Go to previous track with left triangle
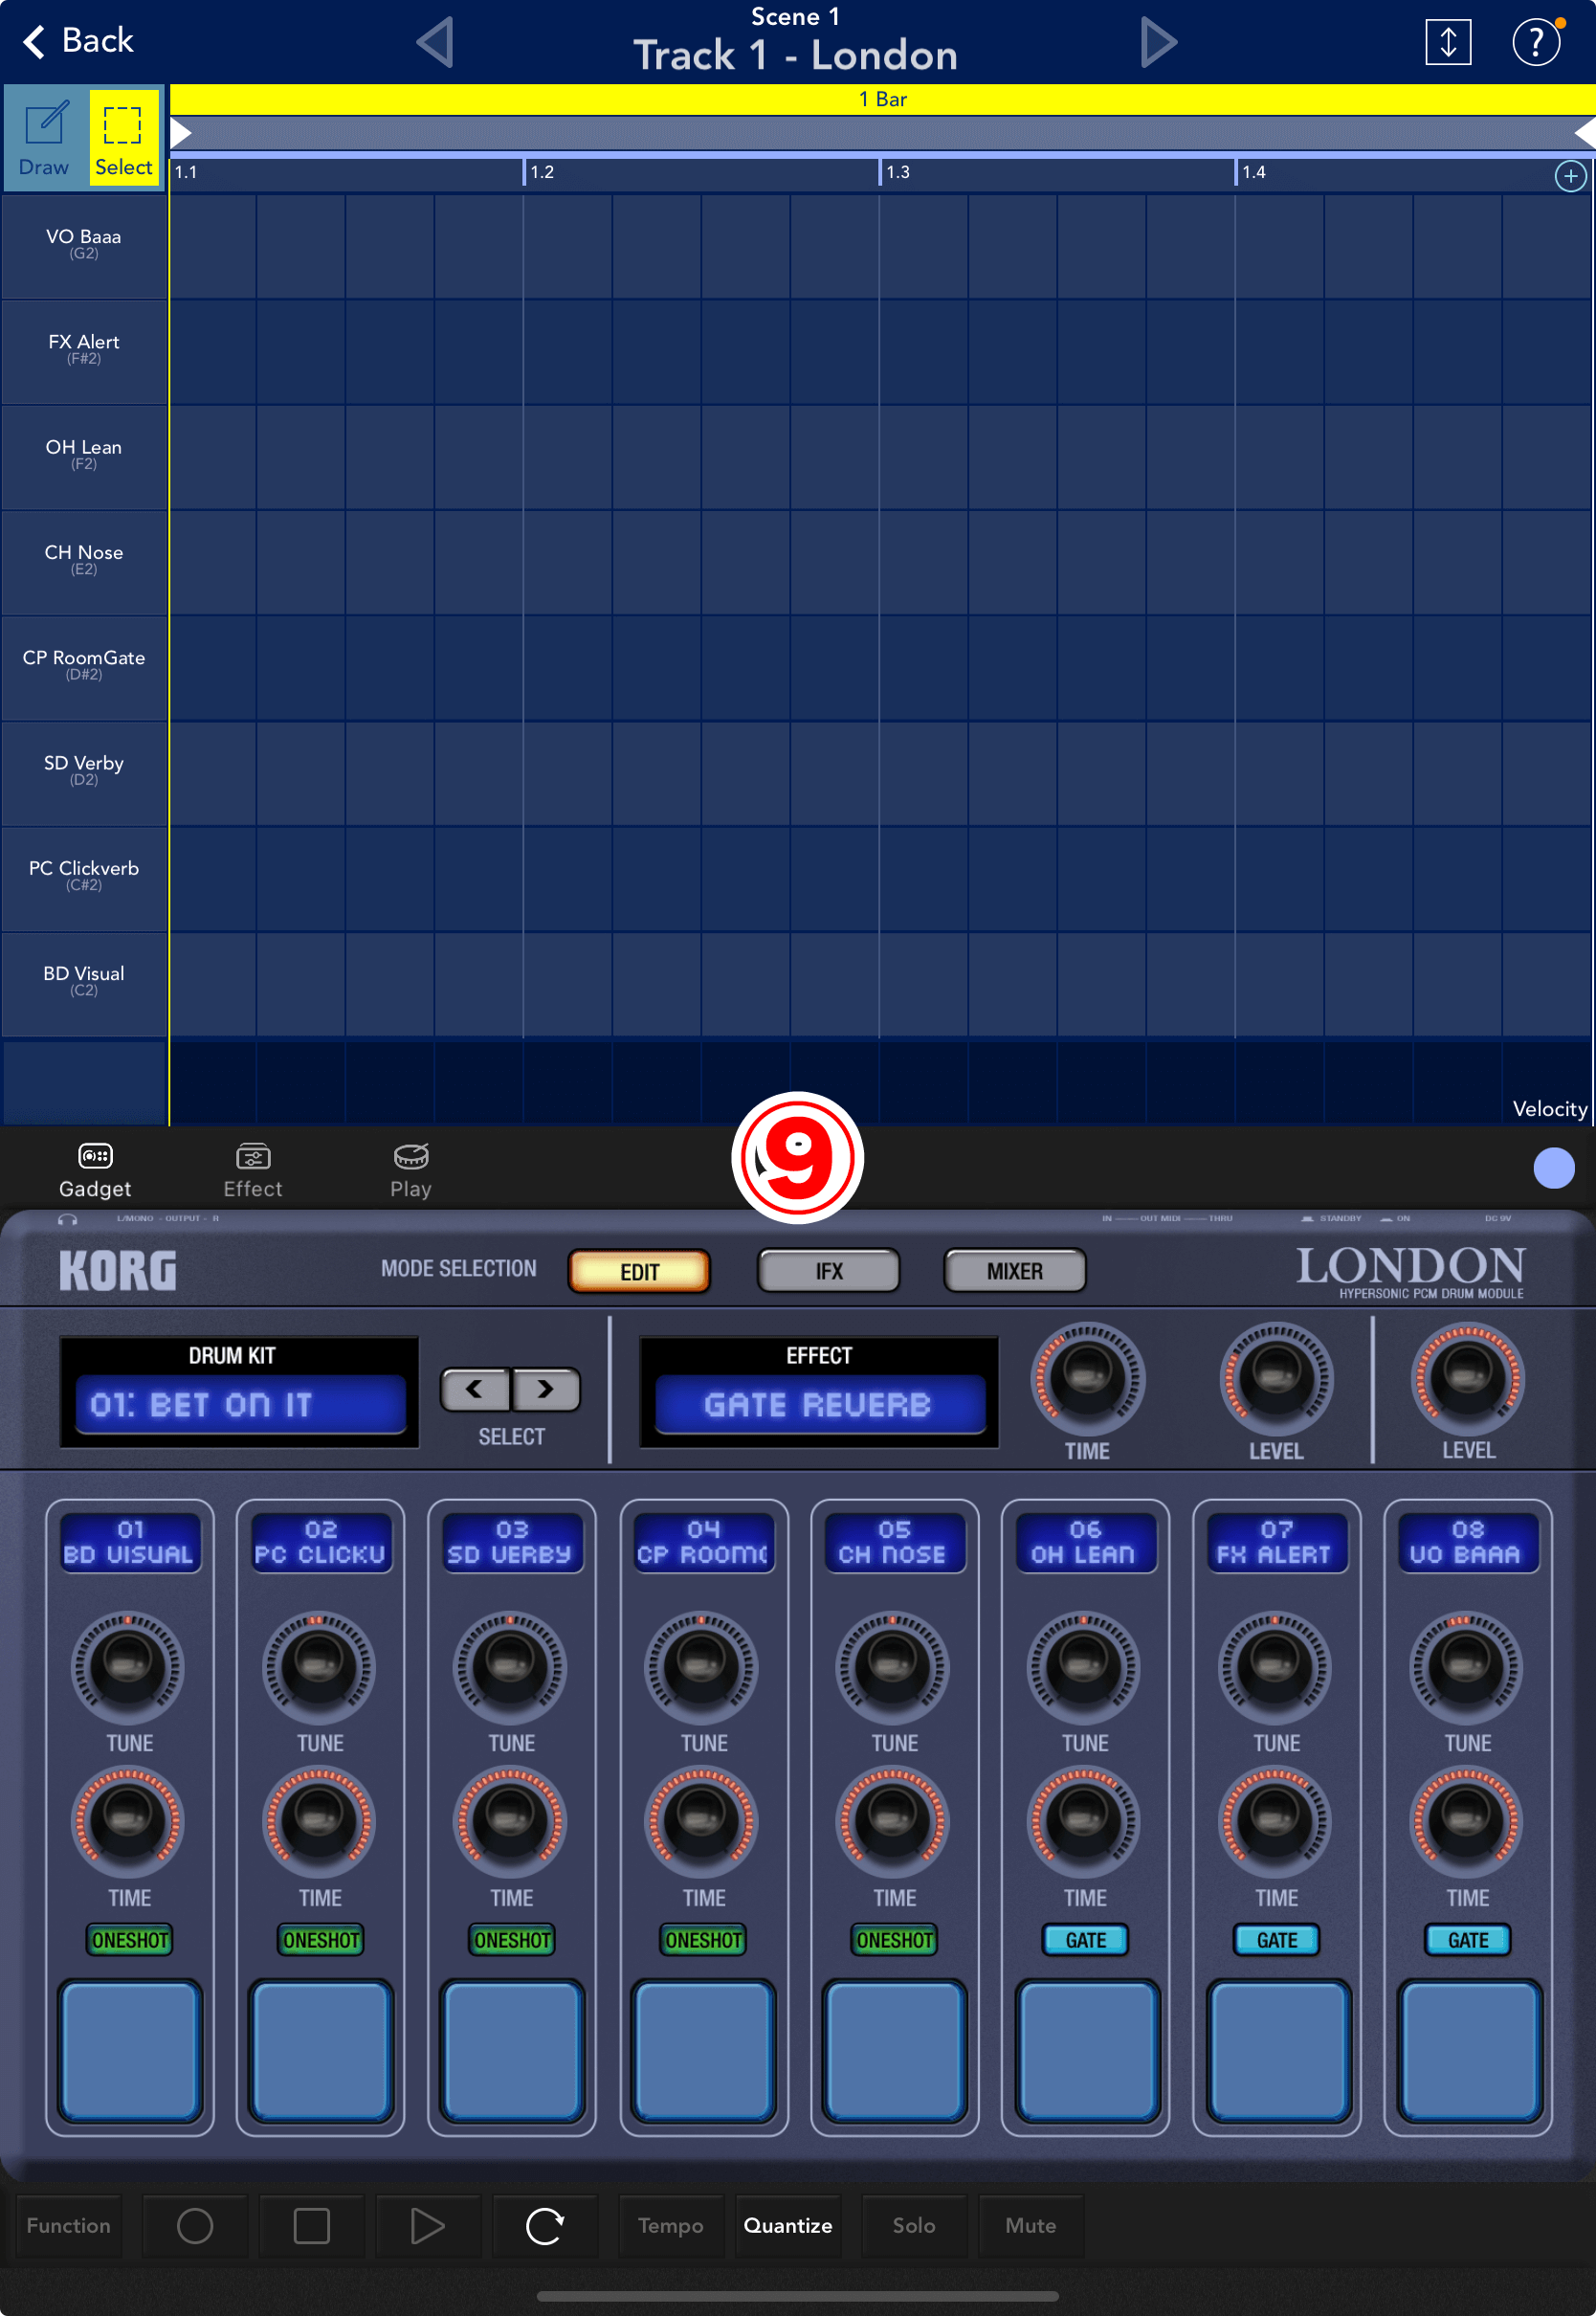 [x=436, y=42]
